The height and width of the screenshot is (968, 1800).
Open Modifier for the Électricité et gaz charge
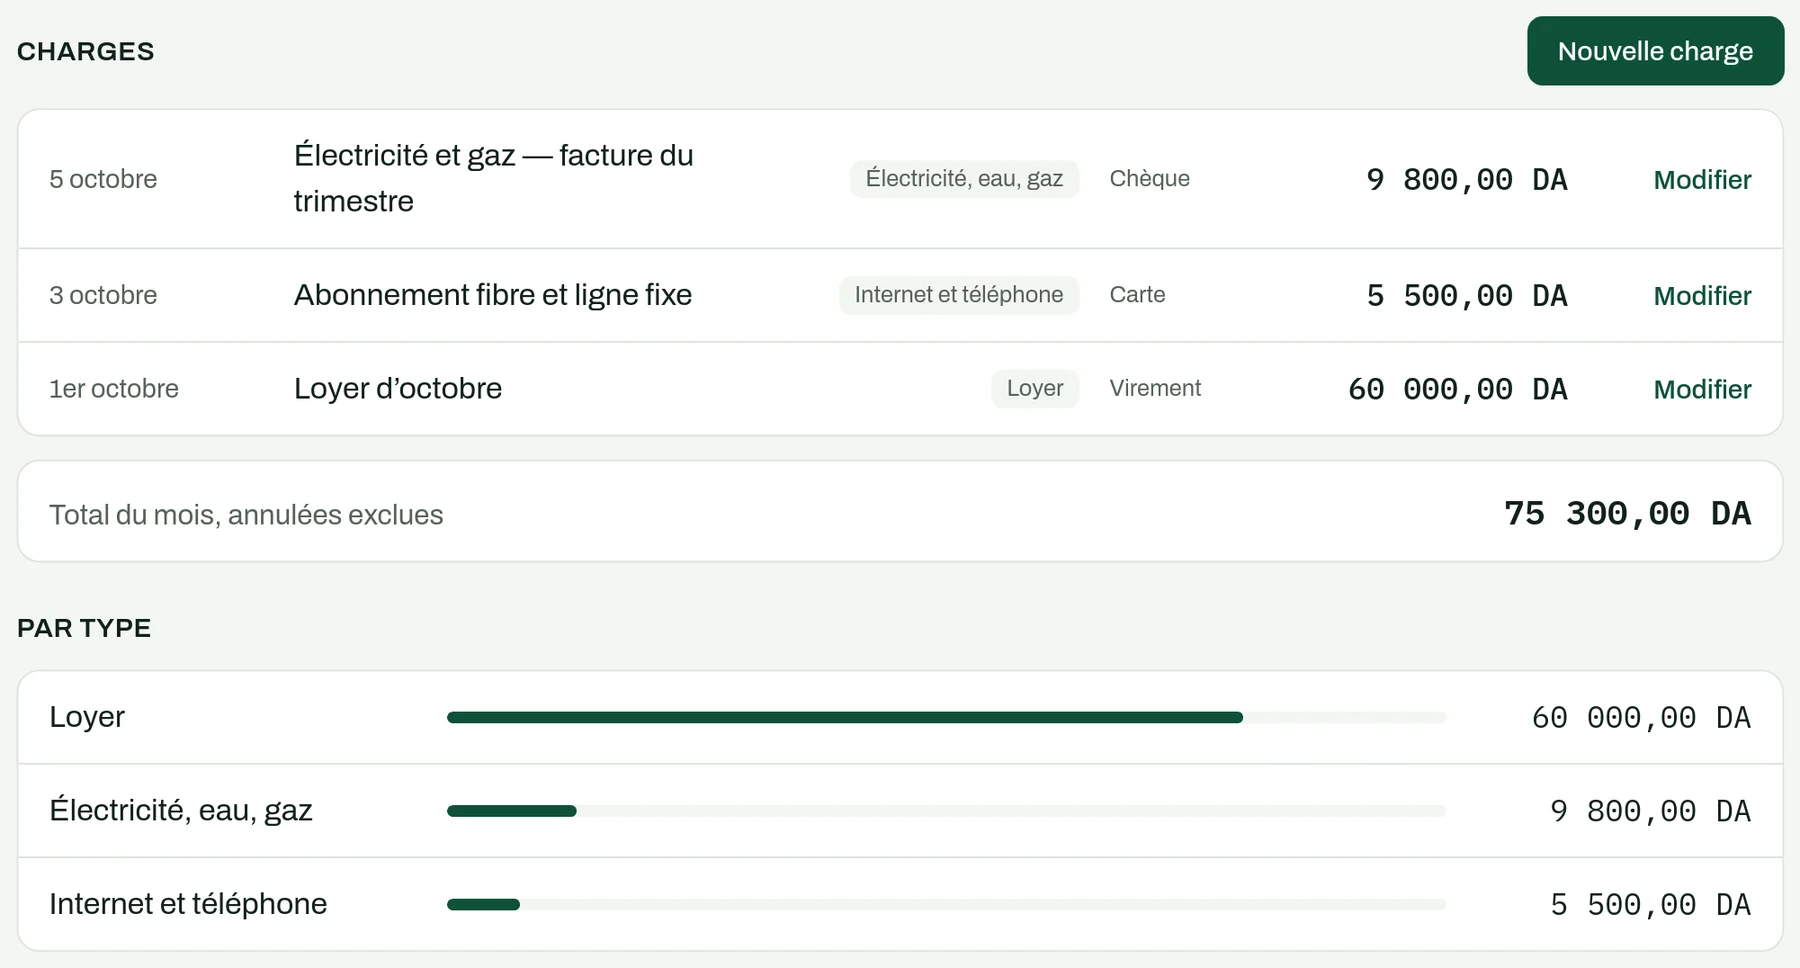tap(1702, 180)
